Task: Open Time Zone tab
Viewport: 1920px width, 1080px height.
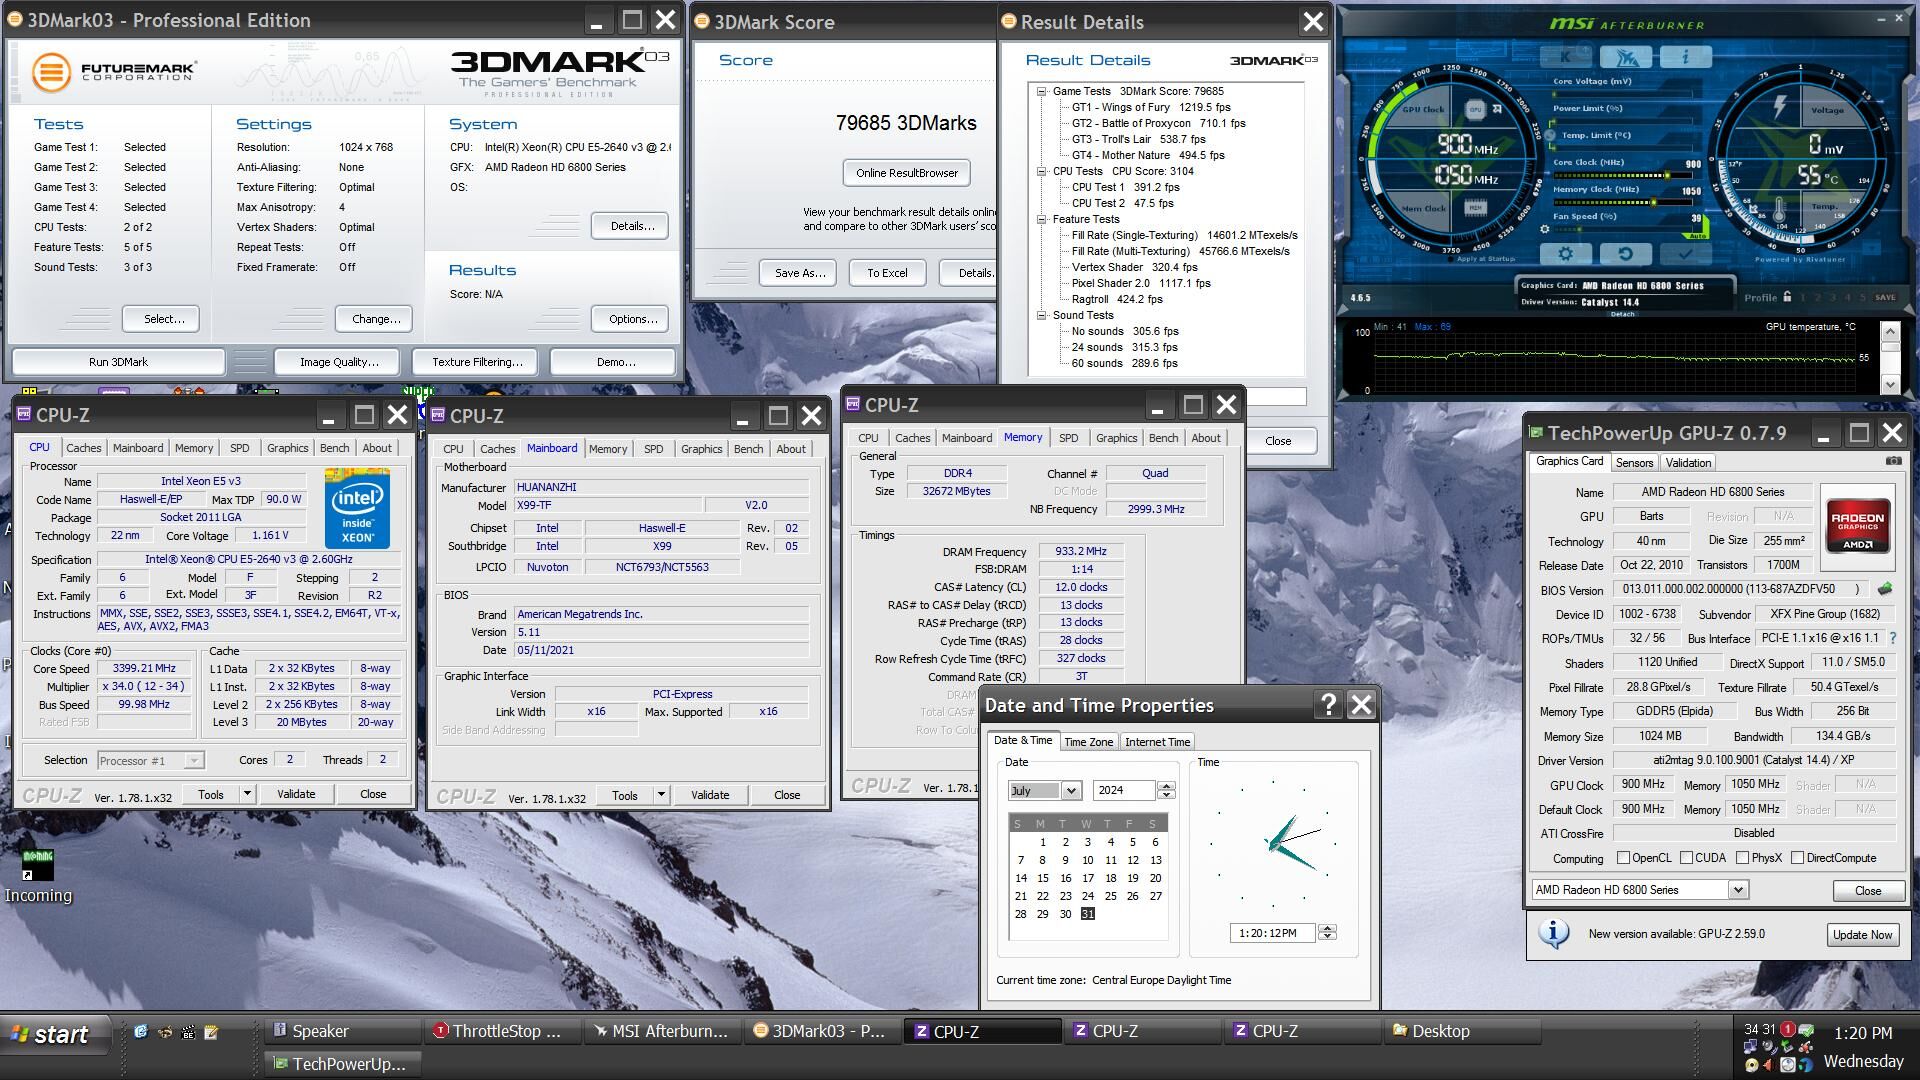Action: (1088, 742)
